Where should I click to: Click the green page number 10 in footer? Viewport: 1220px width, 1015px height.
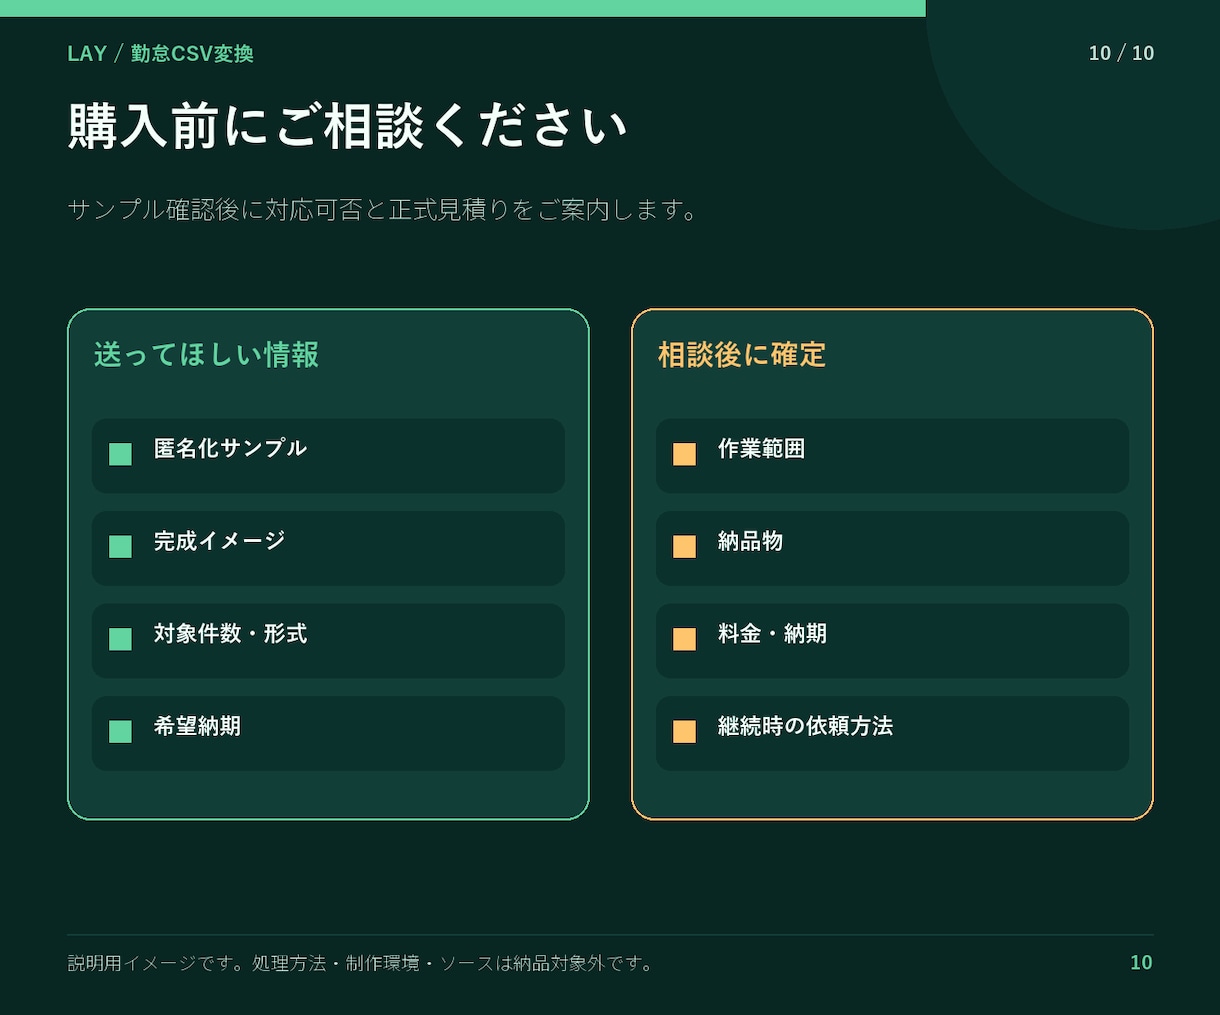[x=1141, y=963]
